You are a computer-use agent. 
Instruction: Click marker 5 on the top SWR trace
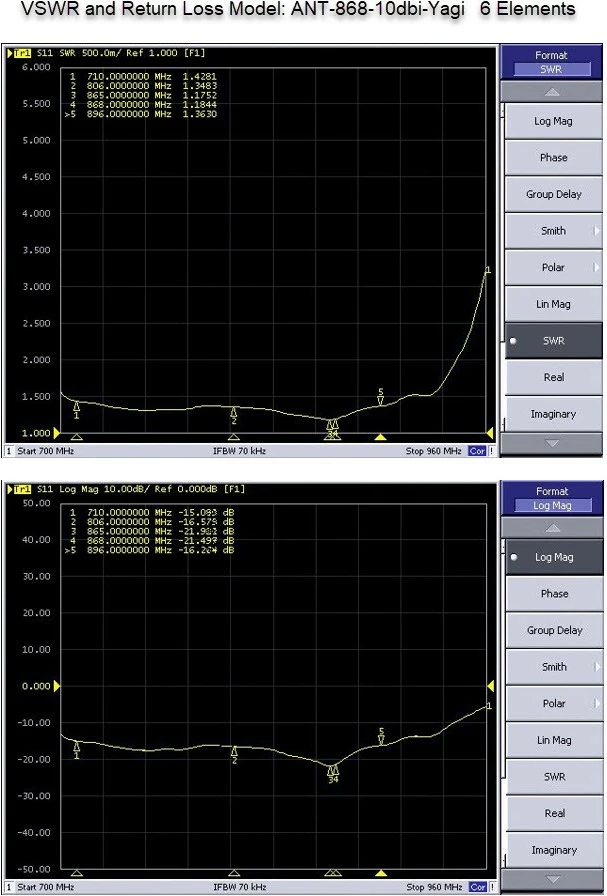(x=380, y=399)
